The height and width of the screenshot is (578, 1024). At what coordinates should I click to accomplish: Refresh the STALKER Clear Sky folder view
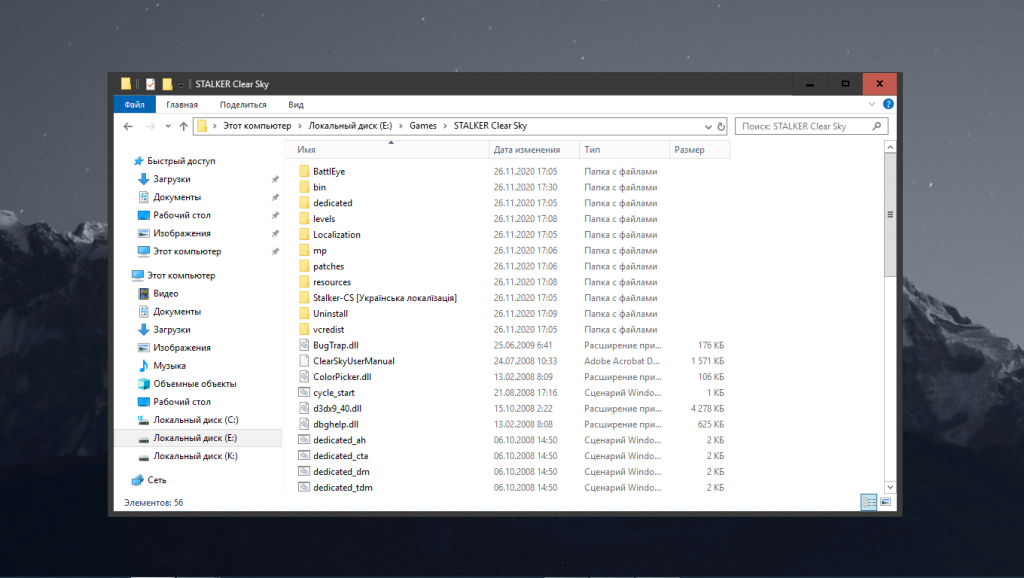721,127
